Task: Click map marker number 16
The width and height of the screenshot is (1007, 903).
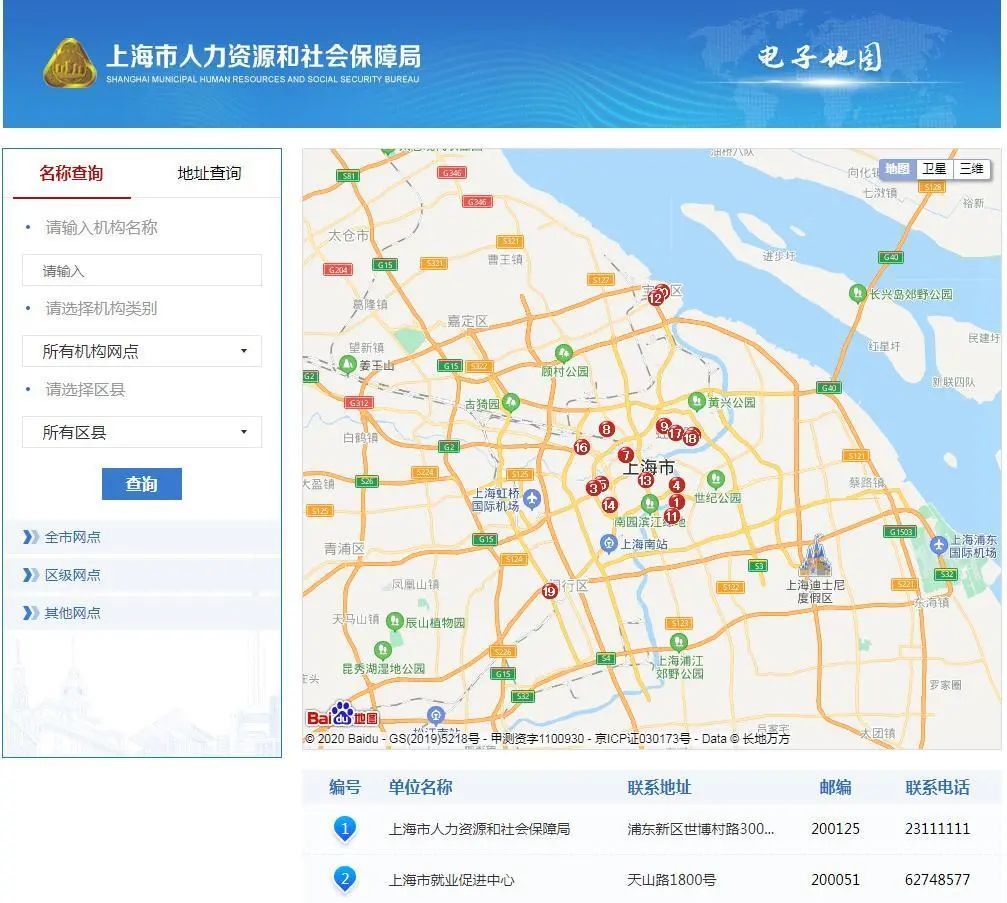Action: click(x=581, y=447)
